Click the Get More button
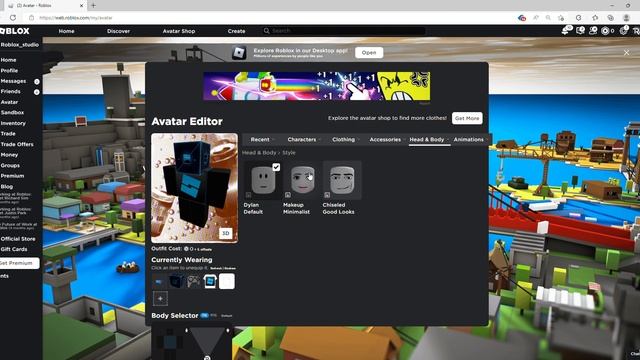The height and width of the screenshot is (360, 640). click(x=467, y=118)
